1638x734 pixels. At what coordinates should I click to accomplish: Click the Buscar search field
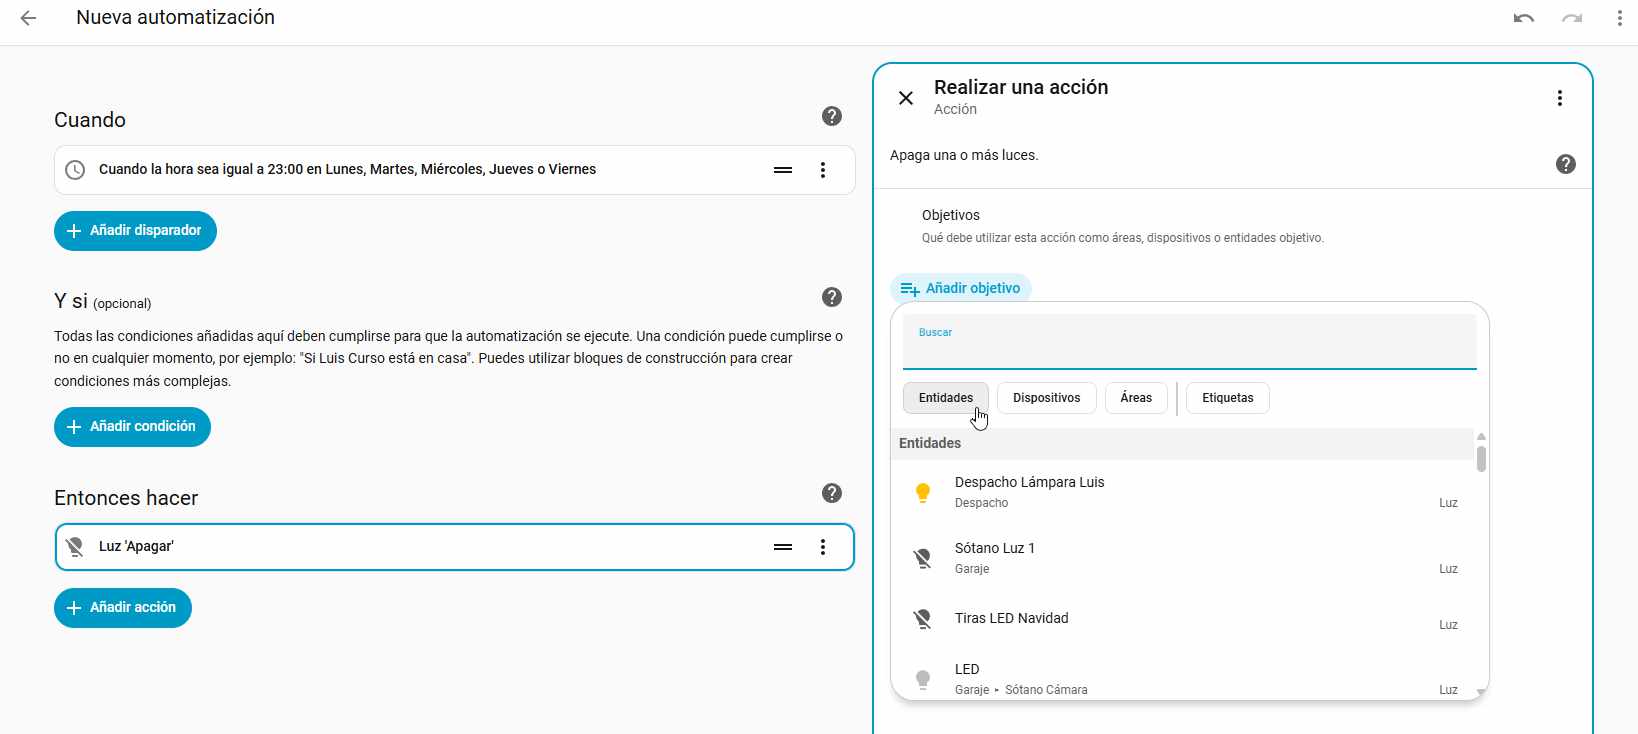(1189, 348)
